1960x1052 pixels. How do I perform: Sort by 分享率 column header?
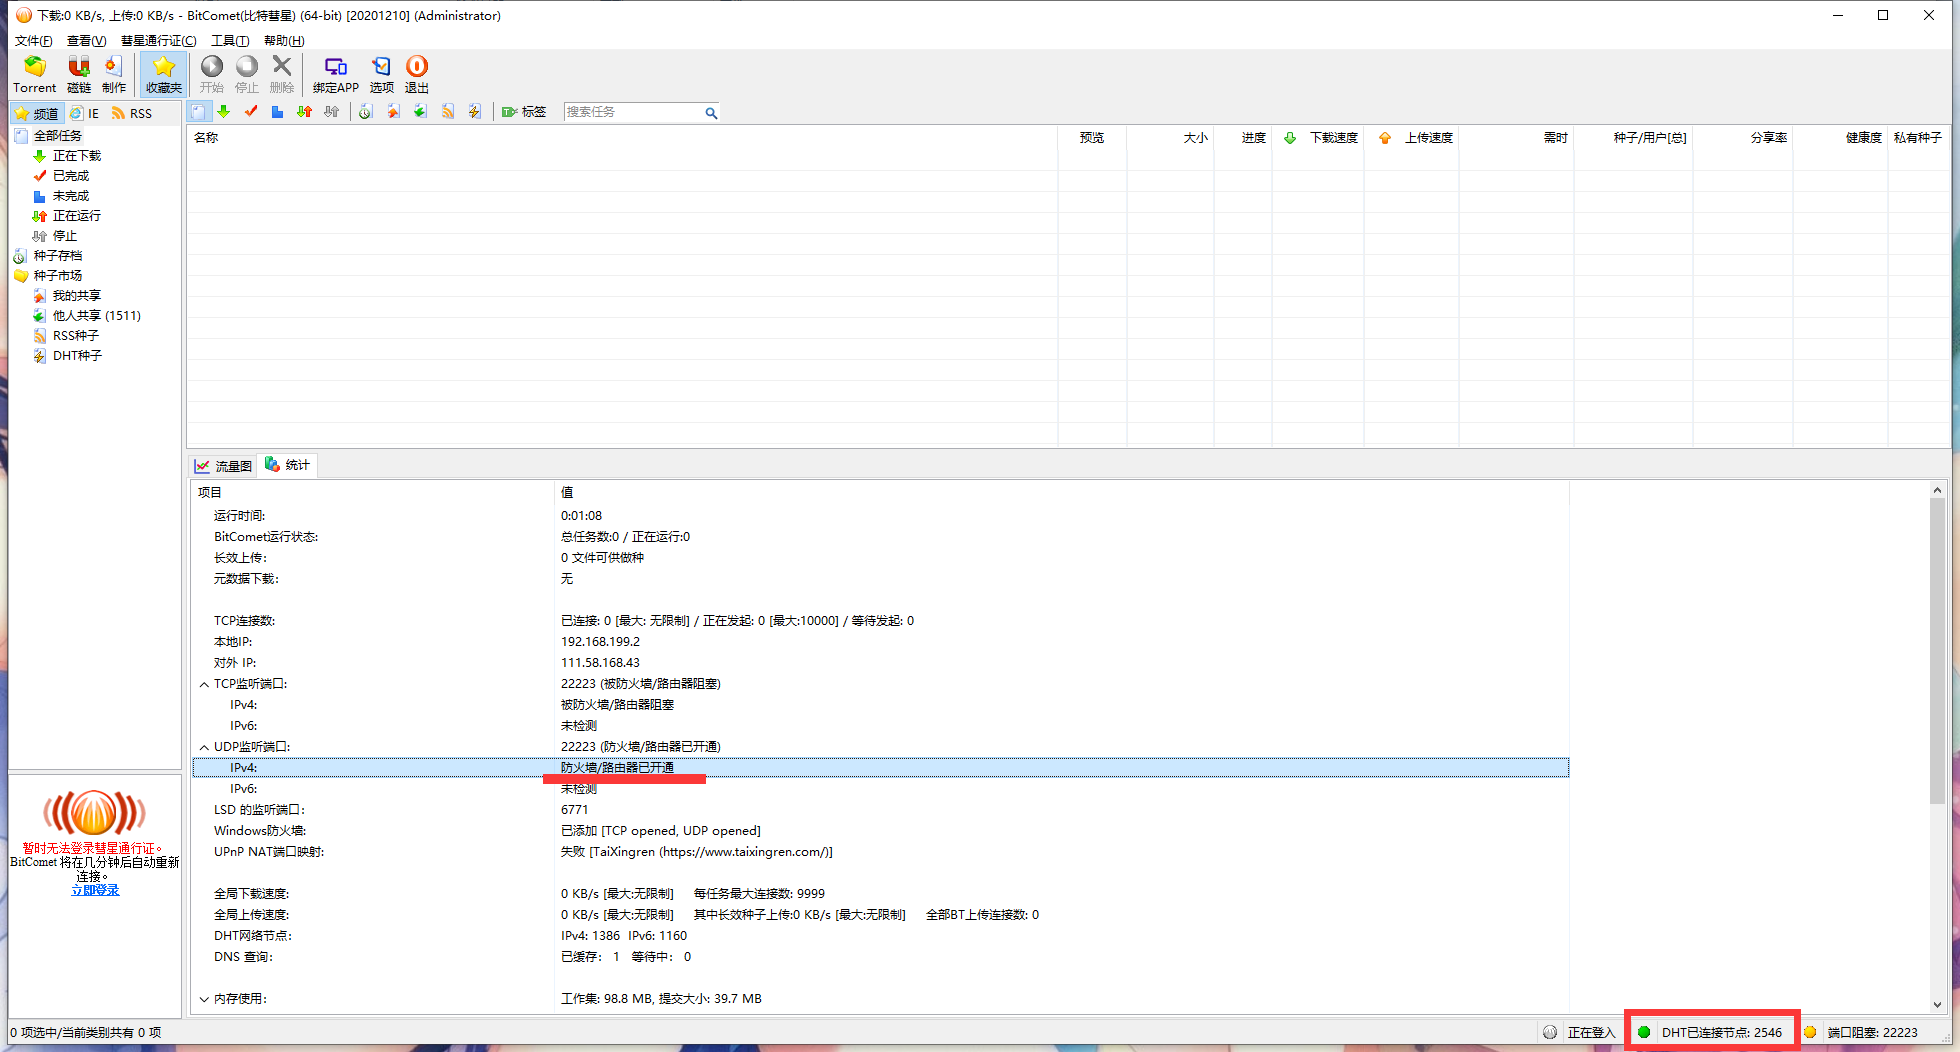pyautogui.click(x=1743, y=137)
